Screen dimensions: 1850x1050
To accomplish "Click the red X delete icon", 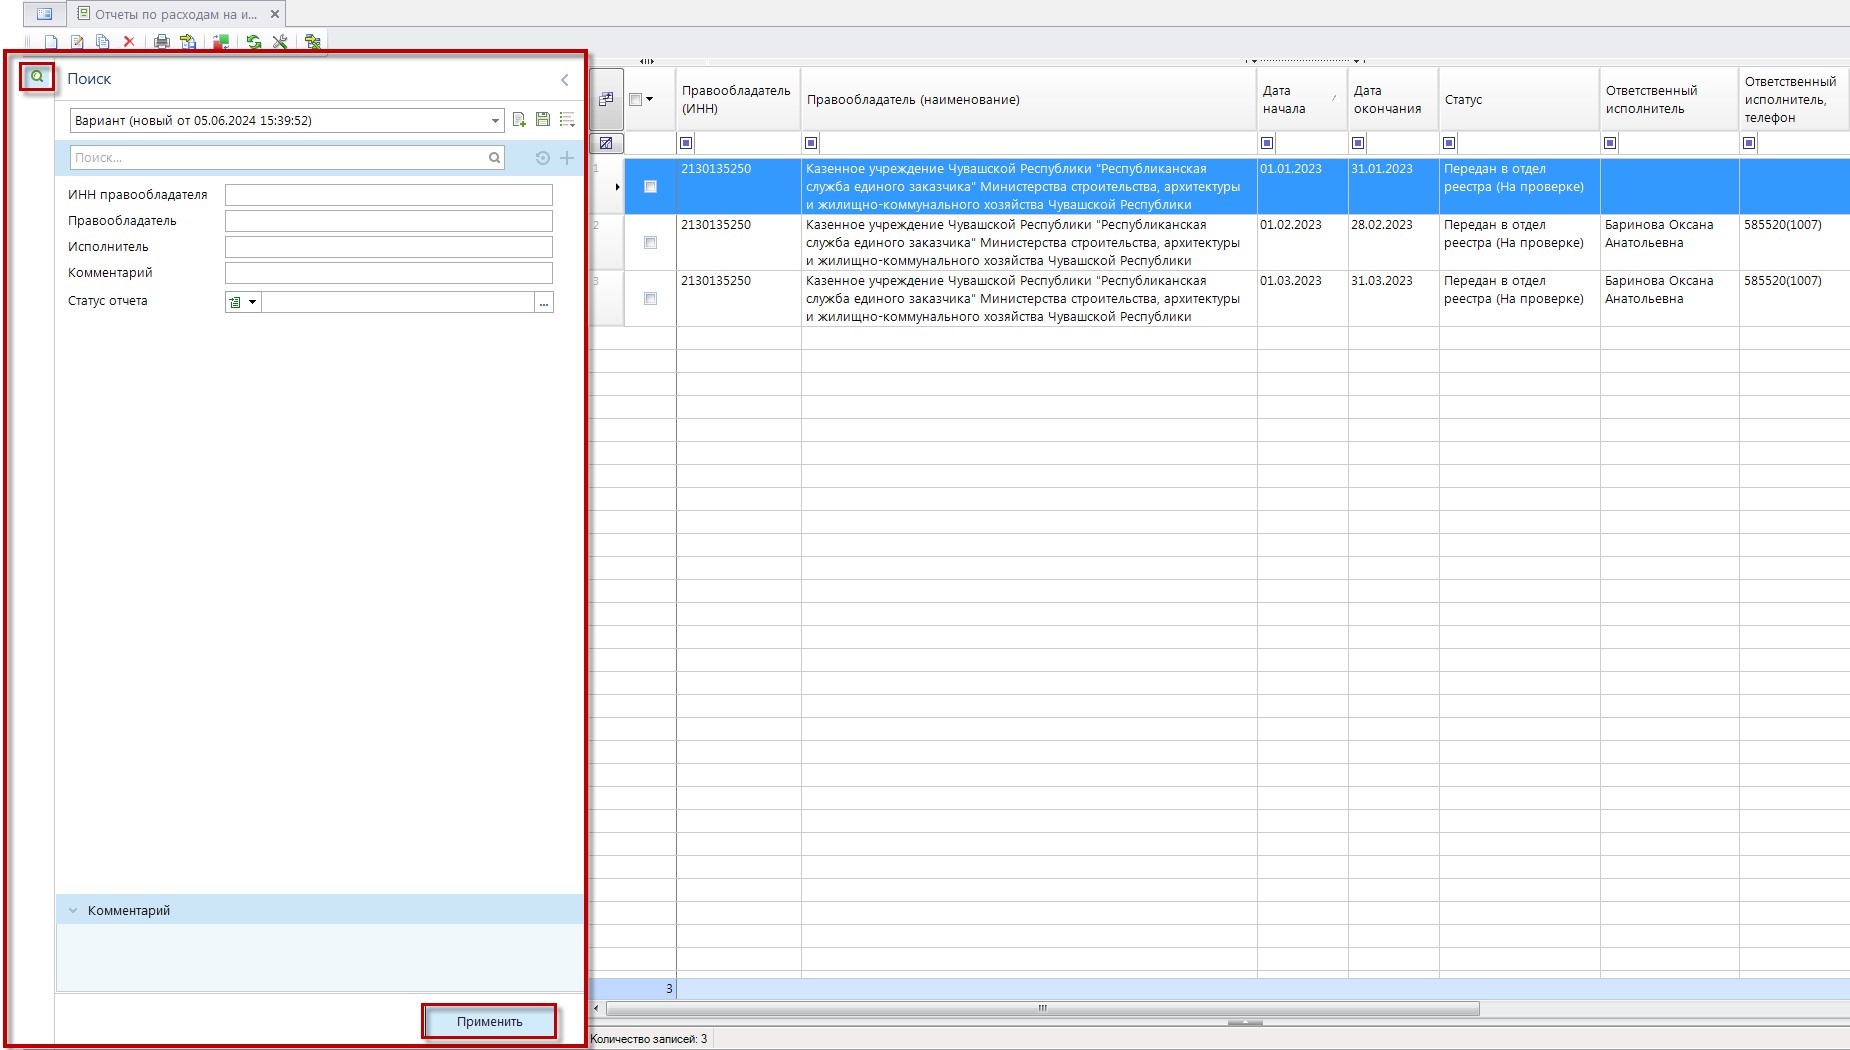I will tap(129, 42).
